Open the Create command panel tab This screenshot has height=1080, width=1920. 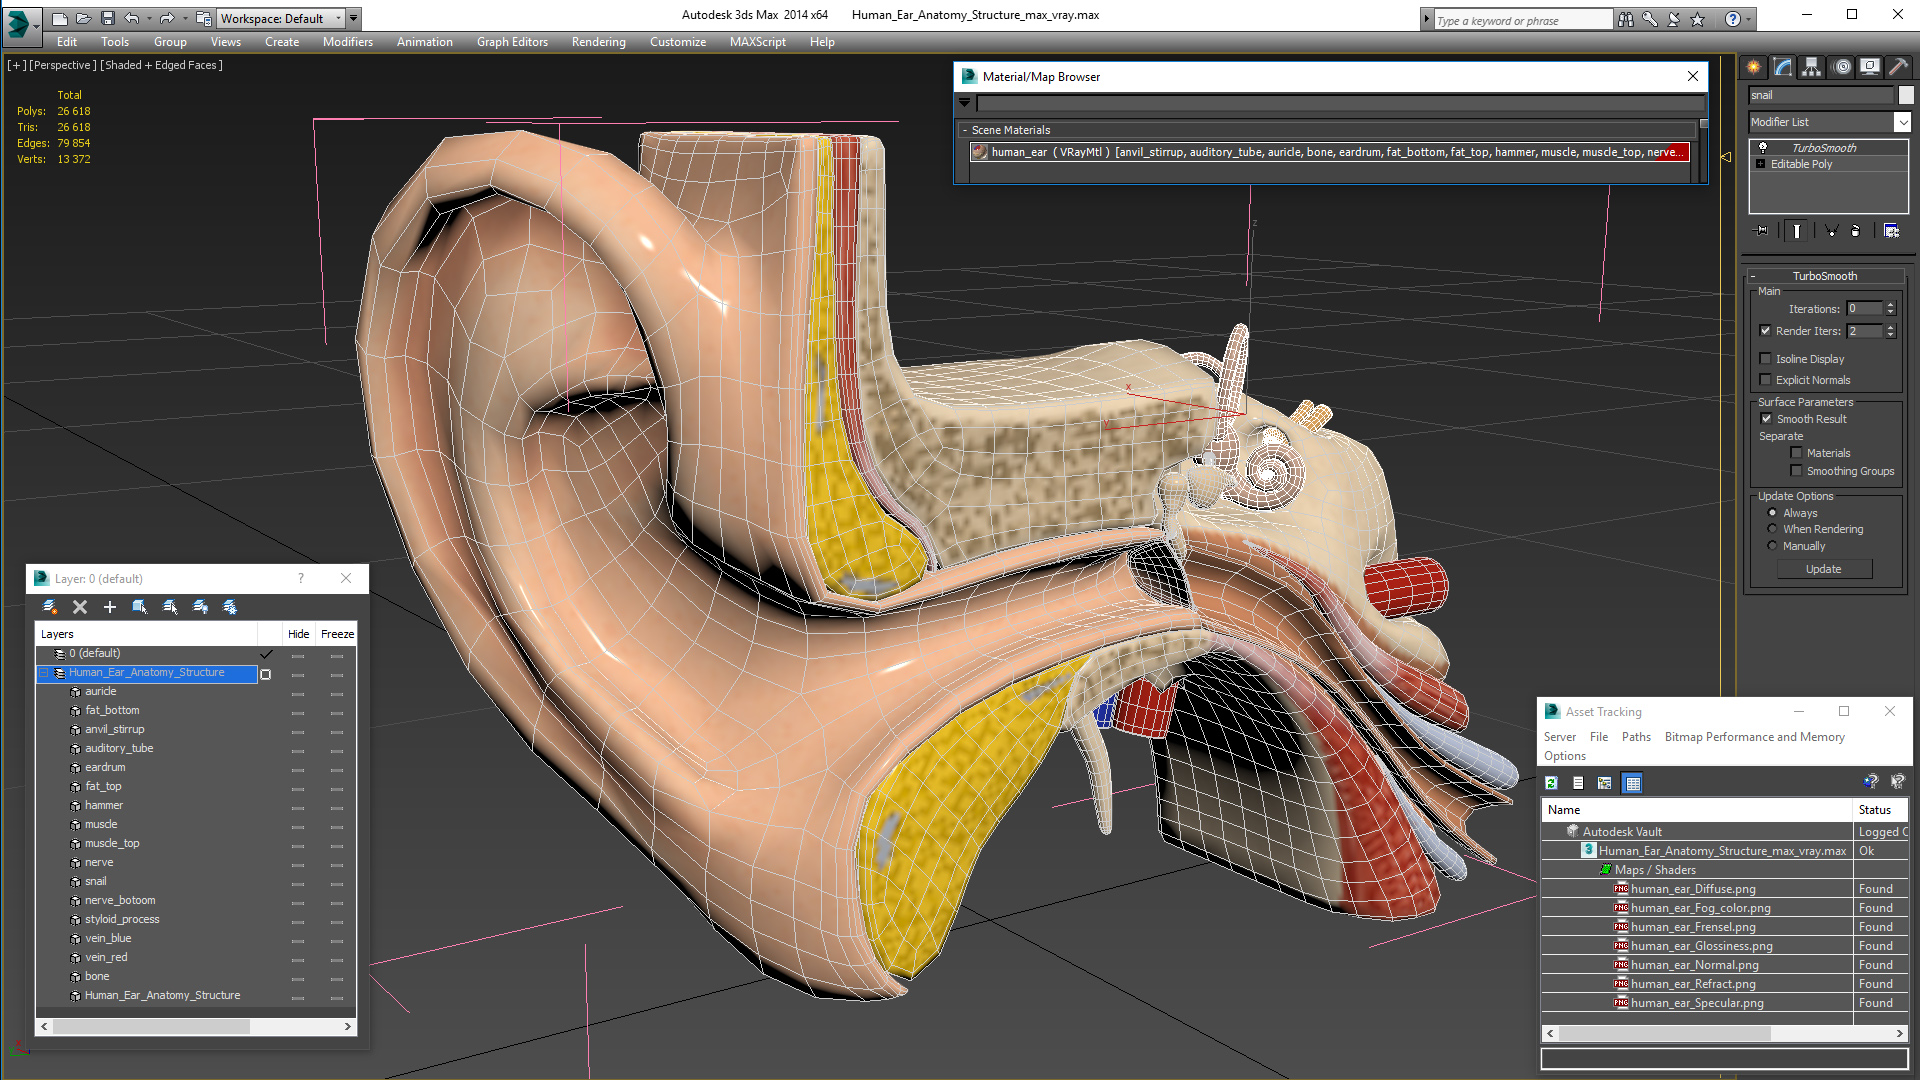pyautogui.click(x=1754, y=67)
